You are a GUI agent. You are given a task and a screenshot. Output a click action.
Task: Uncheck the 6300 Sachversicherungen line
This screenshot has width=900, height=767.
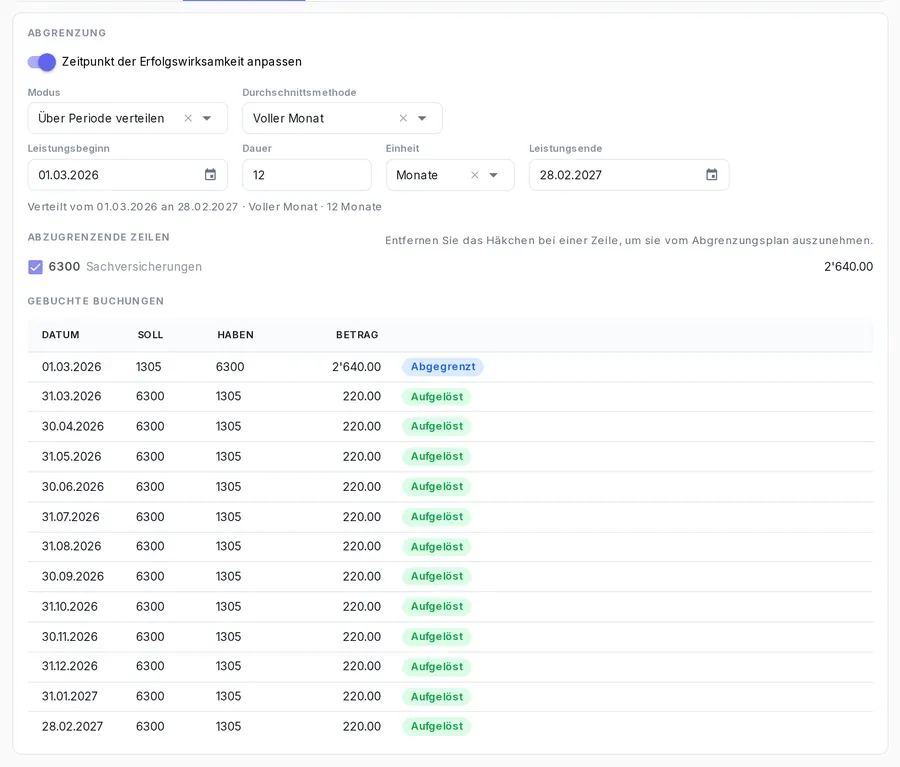(36, 267)
